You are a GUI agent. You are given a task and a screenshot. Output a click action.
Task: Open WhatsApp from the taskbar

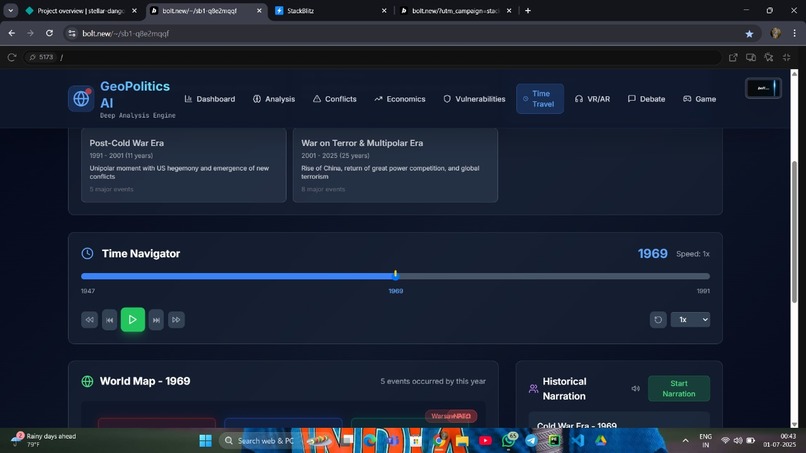508,441
